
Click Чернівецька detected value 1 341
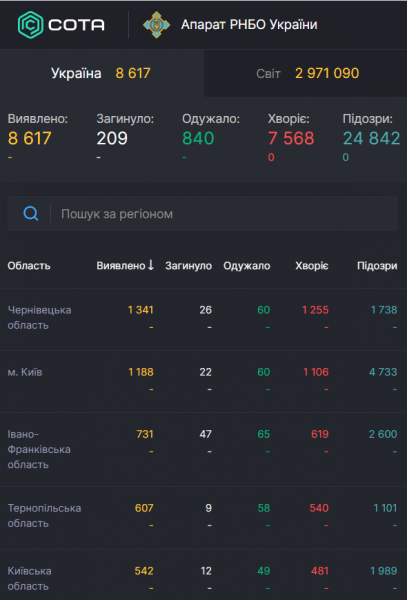tap(140, 310)
